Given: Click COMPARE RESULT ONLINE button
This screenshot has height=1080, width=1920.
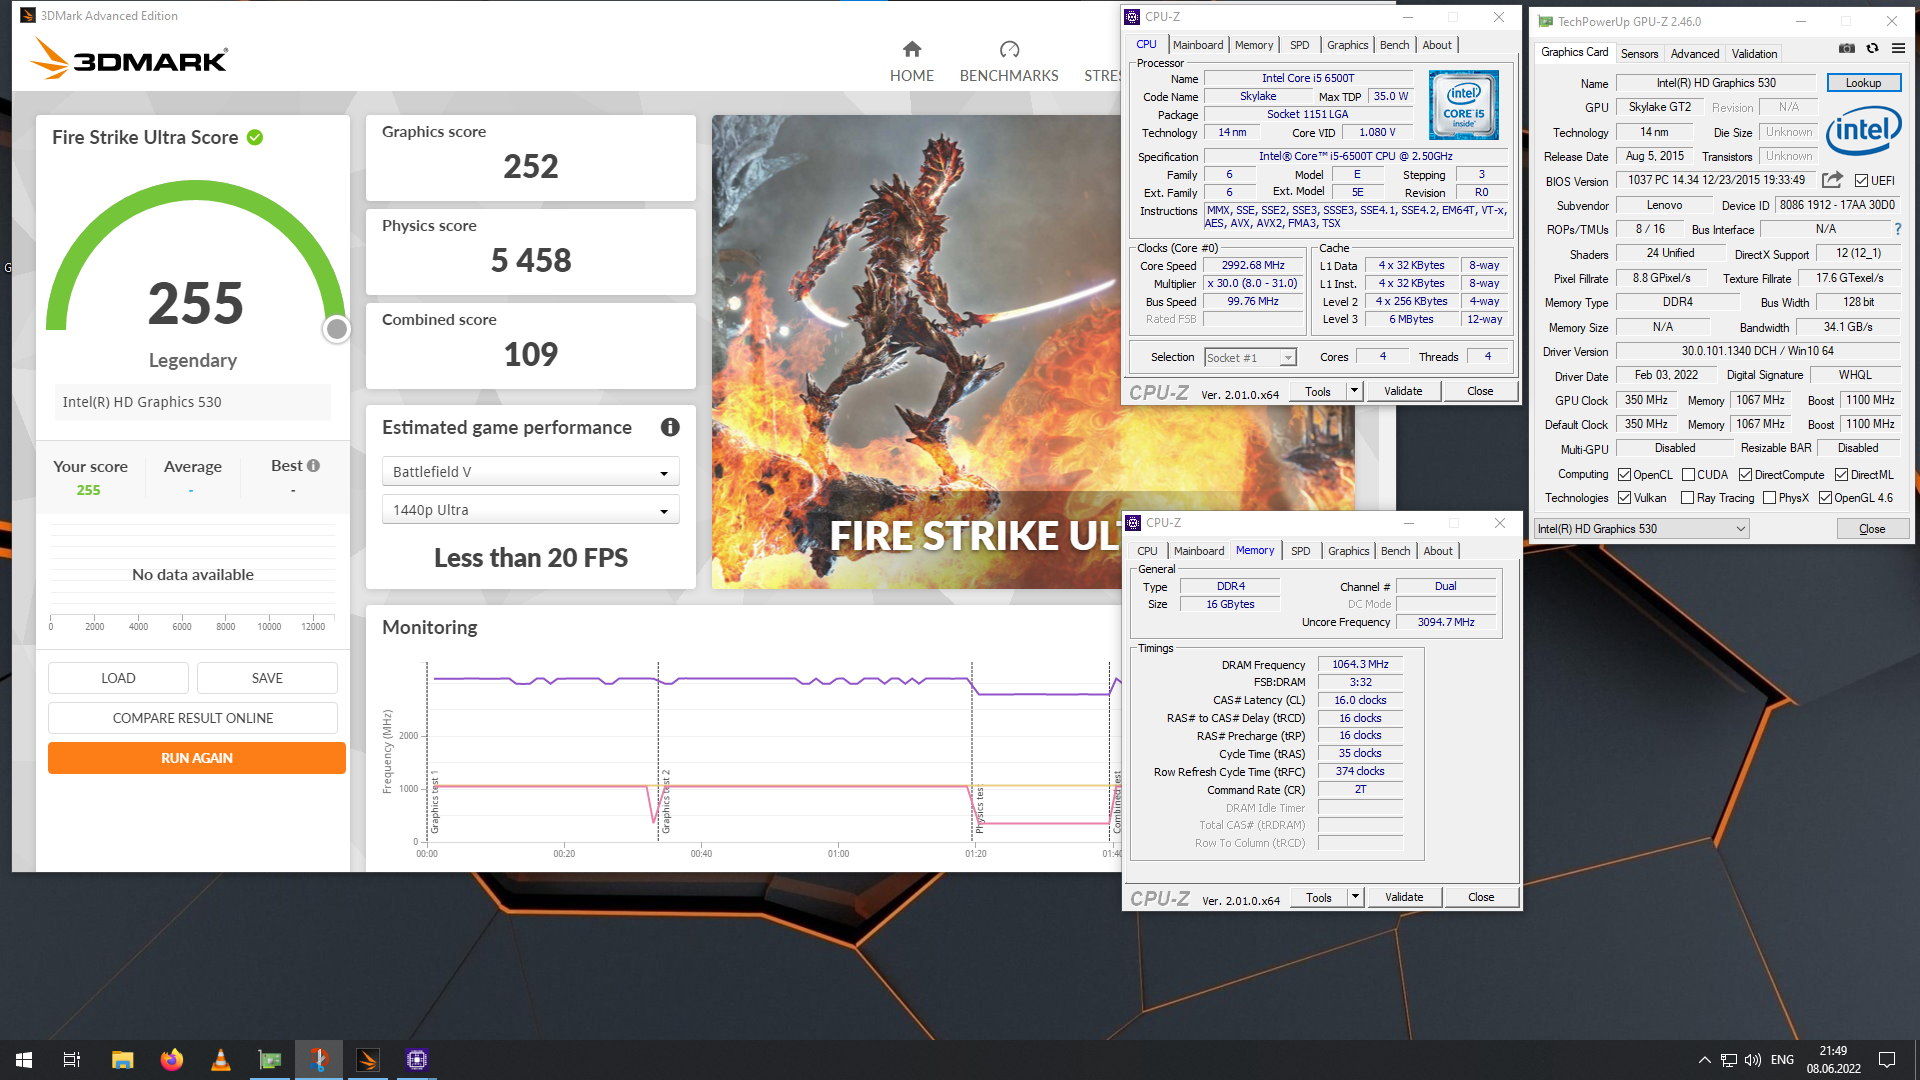Looking at the screenshot, I should tap(193, 718).
